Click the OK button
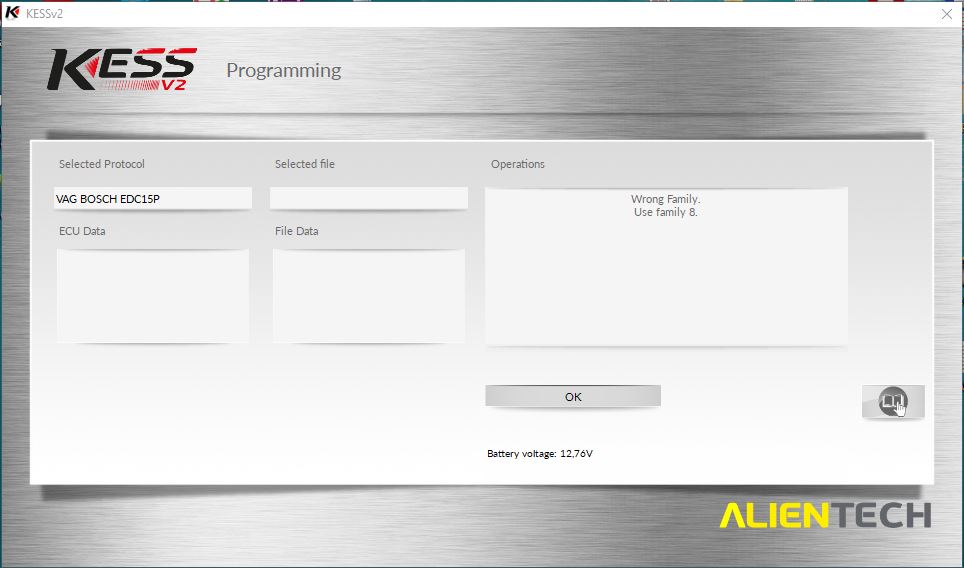Screen dimensions: 964x568 [x=573, y=396]
